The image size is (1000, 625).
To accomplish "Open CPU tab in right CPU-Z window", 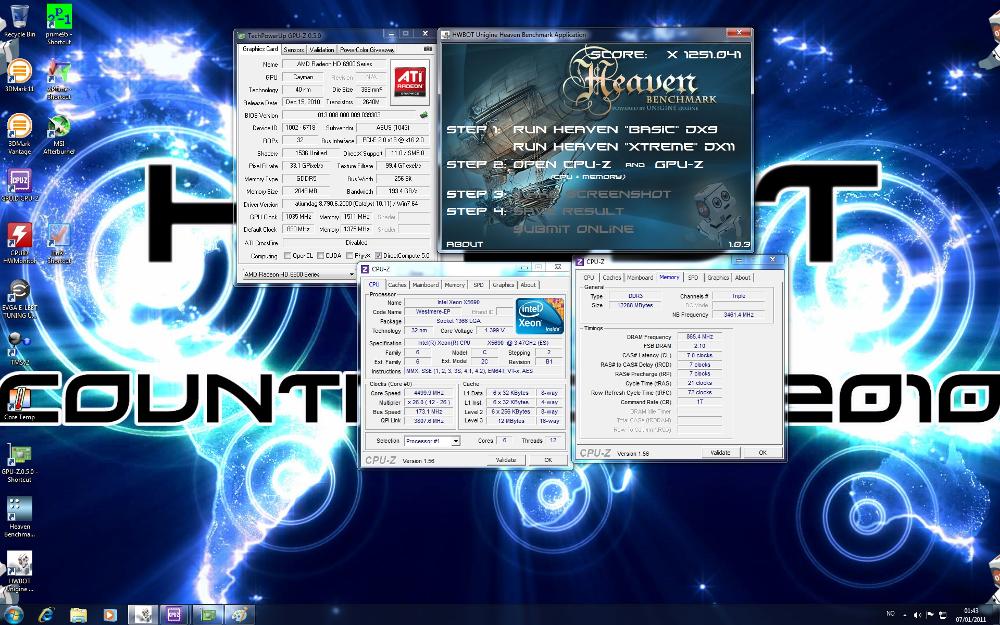I will pyautogui.click(x=589, y=277).
